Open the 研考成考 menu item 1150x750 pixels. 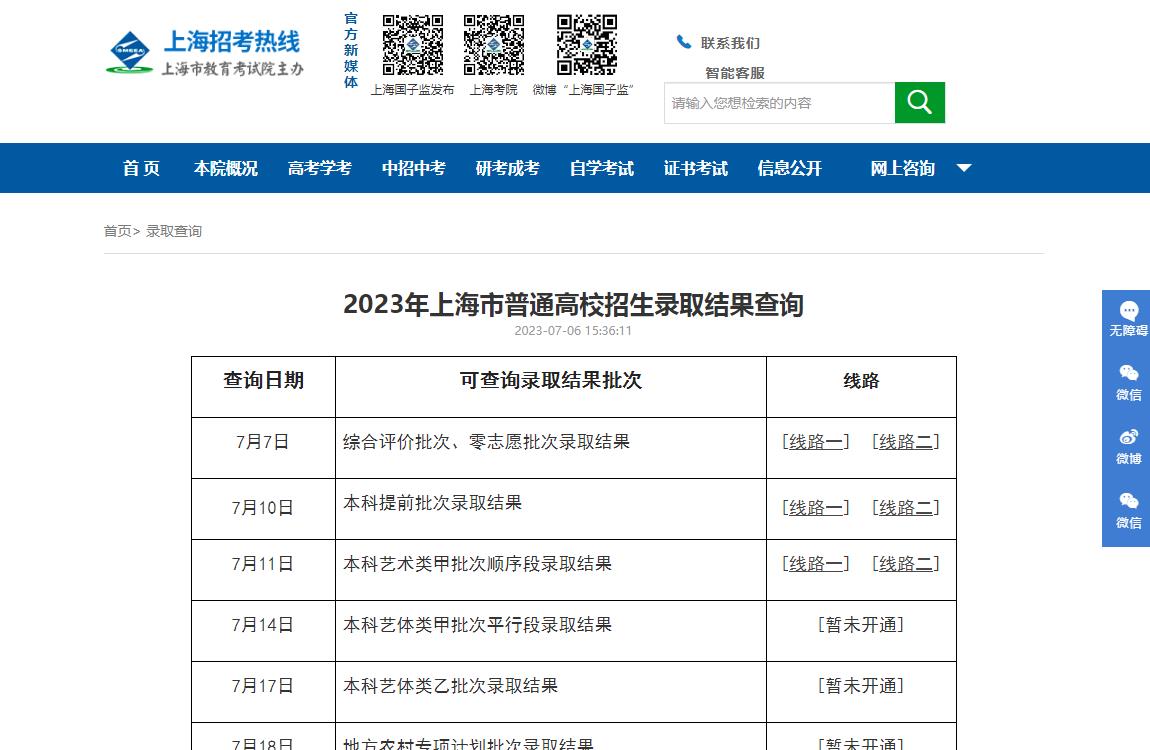[508, 169]
